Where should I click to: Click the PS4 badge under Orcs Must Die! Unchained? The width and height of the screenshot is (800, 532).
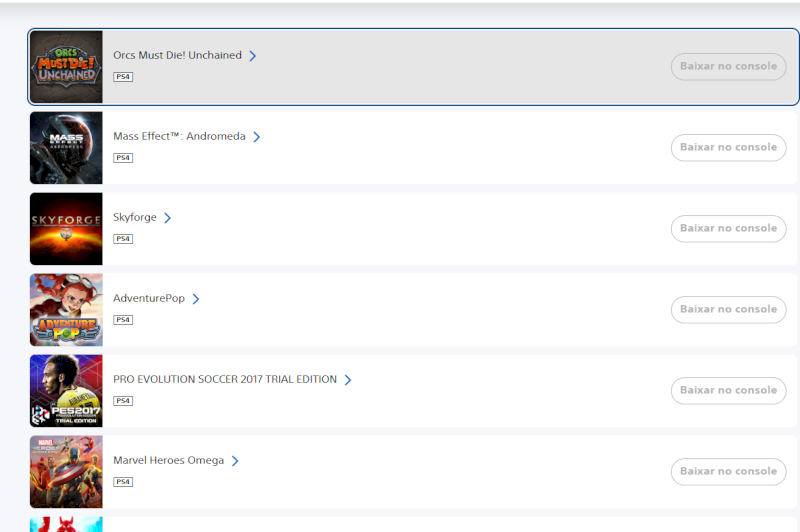click(x=123, y=77)
